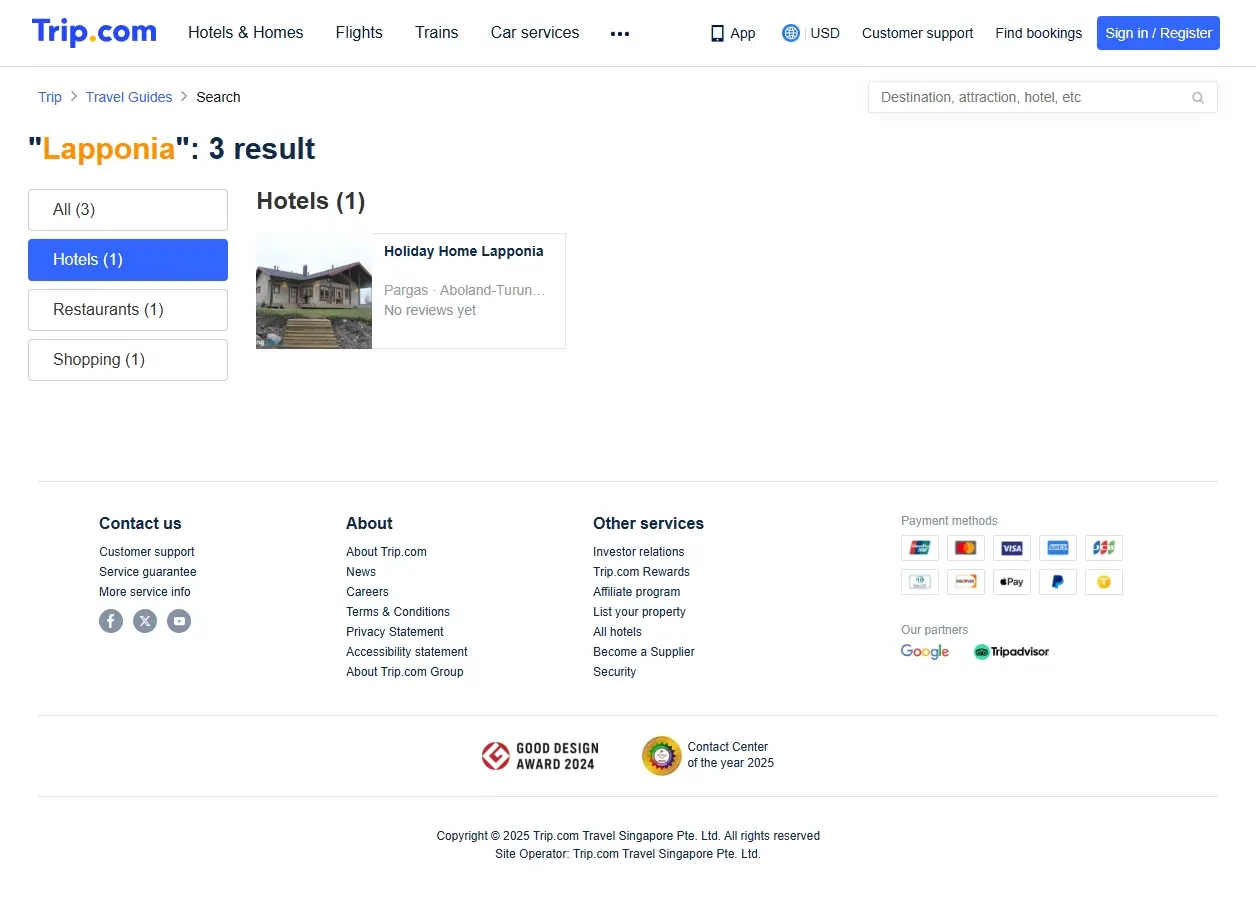This screenshot has height=921, width=1256.
Task: Open About Trip.com Group footer link
Action: tap(405, 672)
